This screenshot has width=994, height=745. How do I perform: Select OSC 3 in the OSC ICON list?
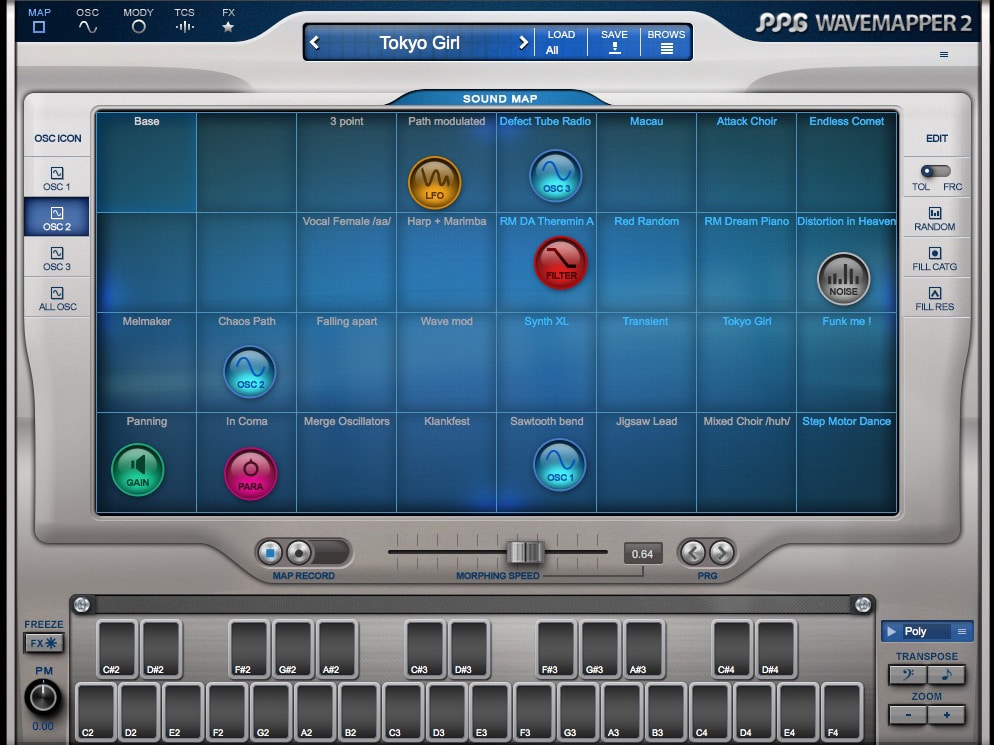57,257
